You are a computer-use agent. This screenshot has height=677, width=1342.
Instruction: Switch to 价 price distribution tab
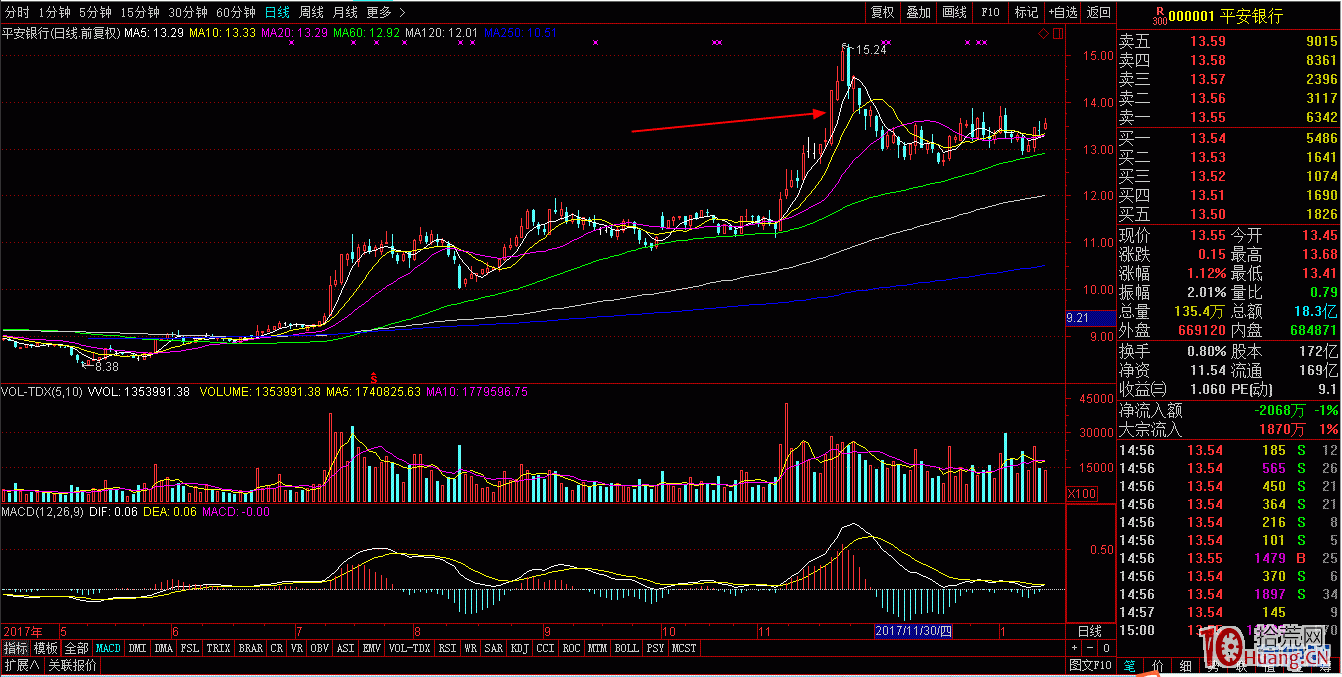tap(1158, 666)
